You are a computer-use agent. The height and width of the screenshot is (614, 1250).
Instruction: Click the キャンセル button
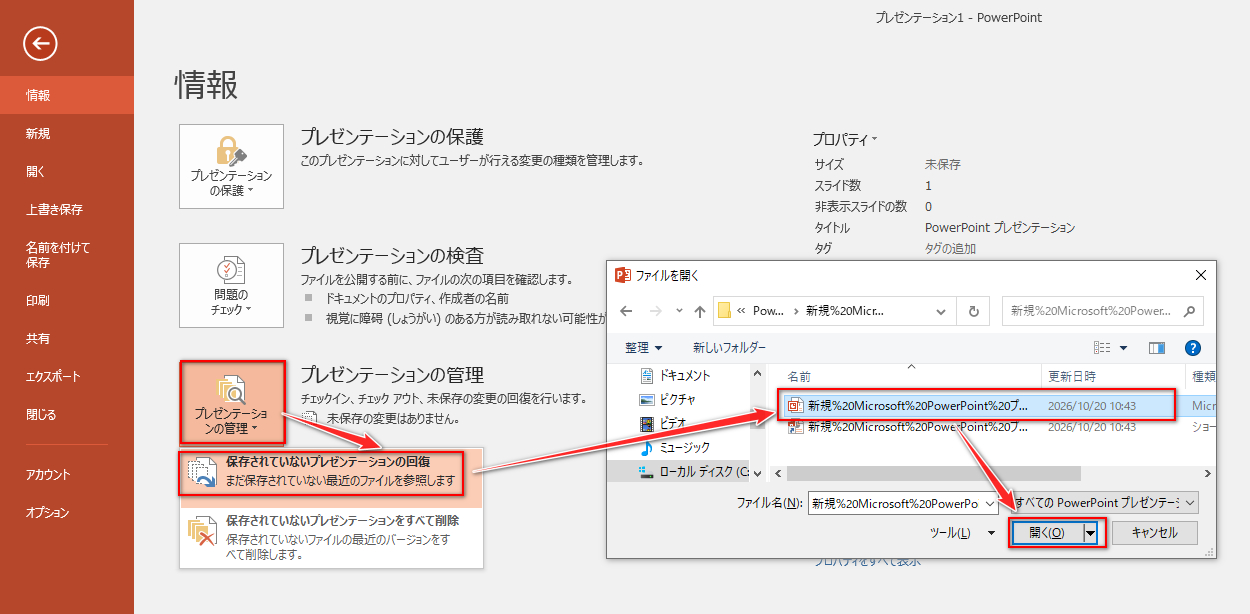tap(1155, 533)
